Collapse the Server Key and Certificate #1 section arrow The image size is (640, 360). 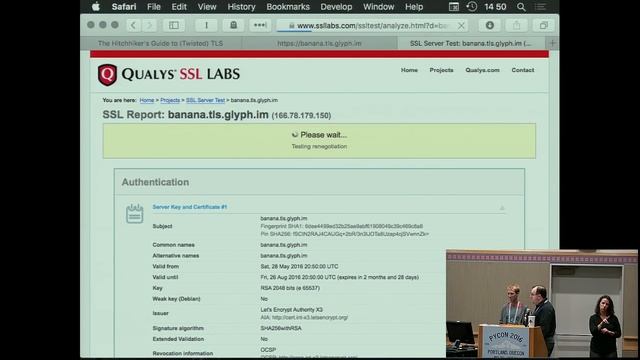(502, 208)
